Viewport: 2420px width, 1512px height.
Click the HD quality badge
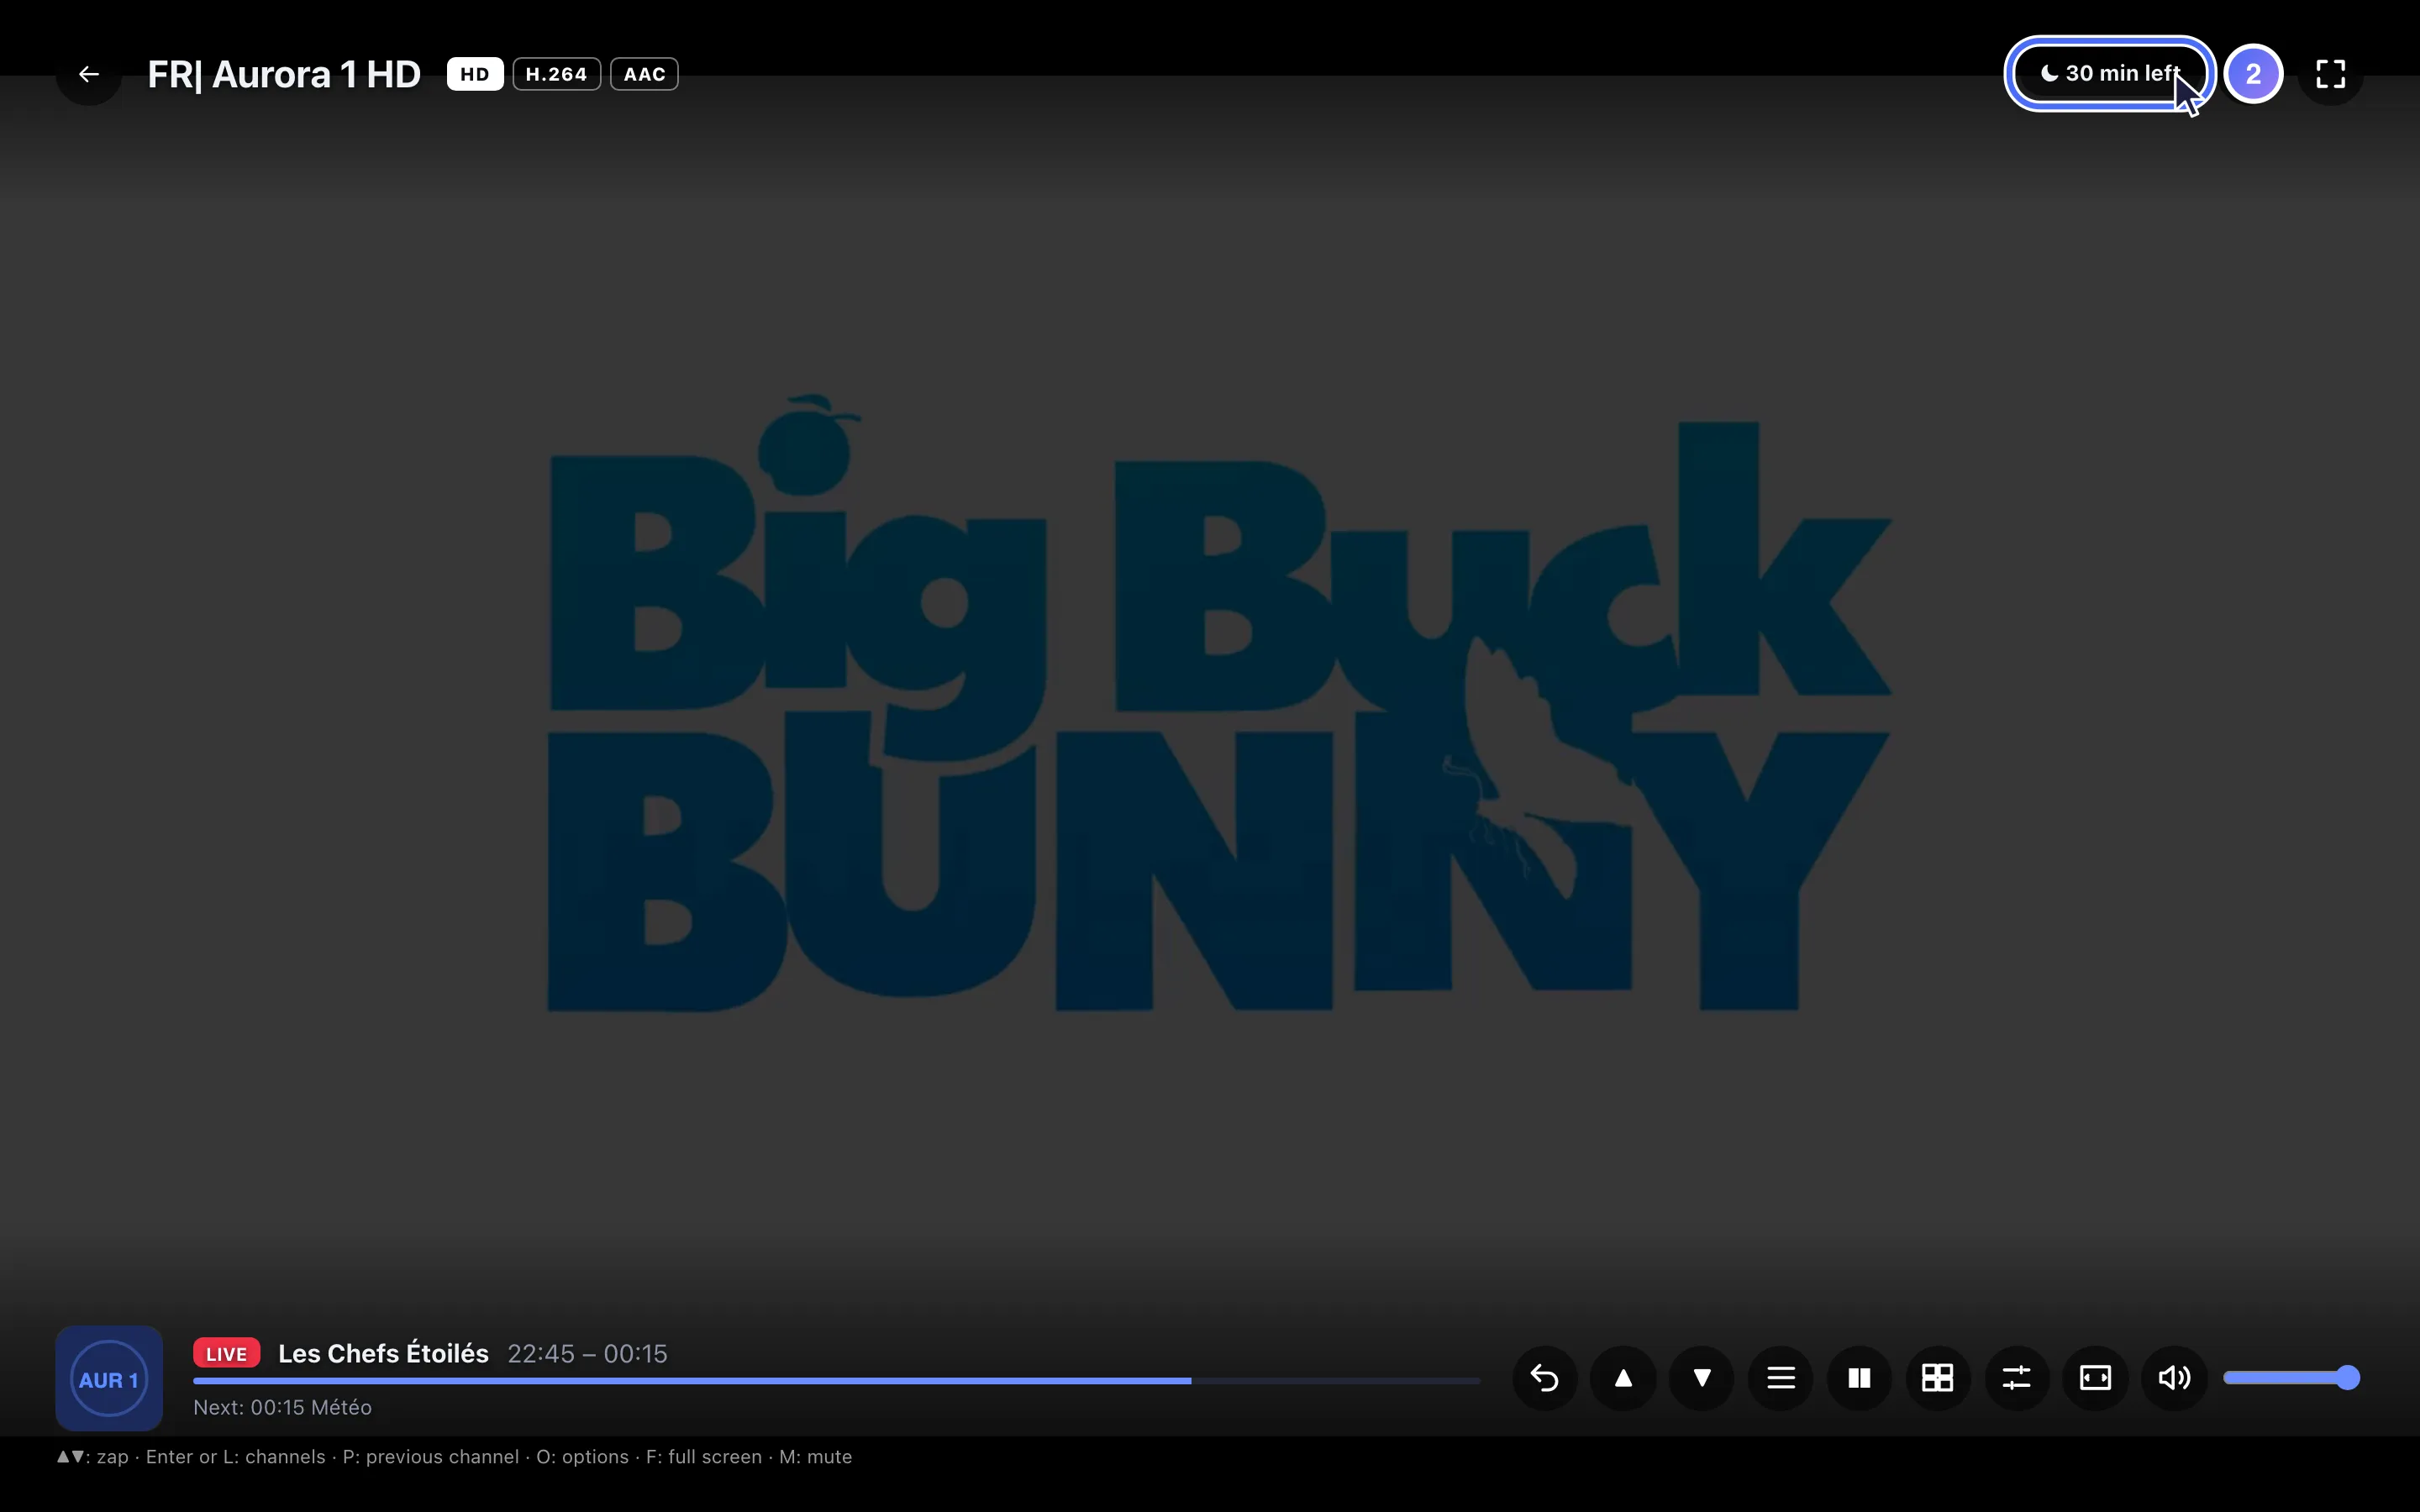pyautogui.click(x=475, y=74)
